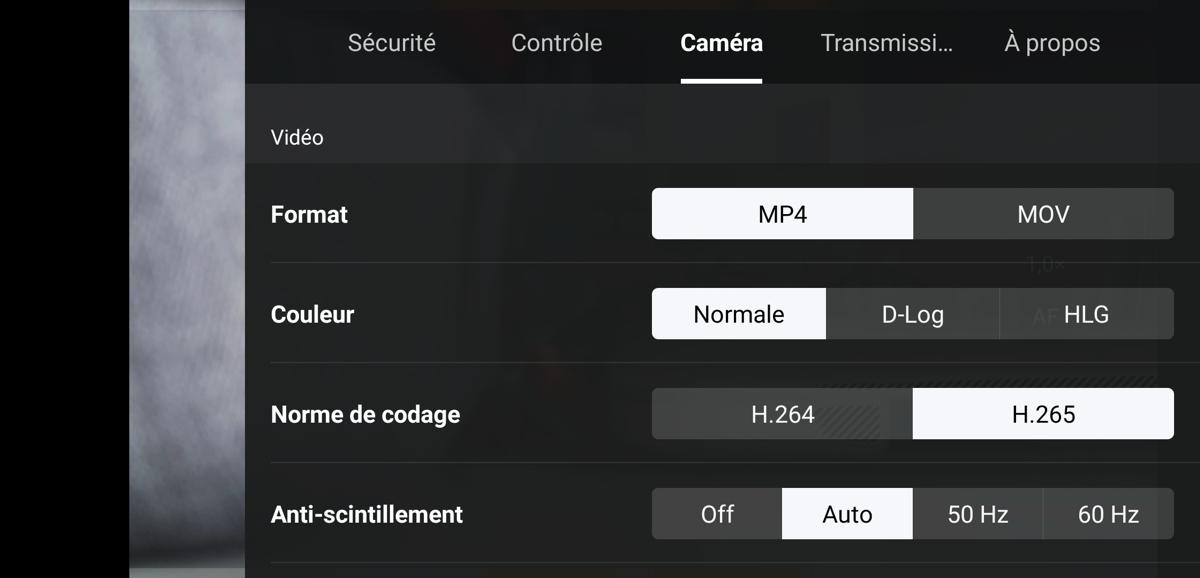Viewport: 1200px width, 578px height.
Task: Select D-Log color mode
Action: [x=913, y=314]
